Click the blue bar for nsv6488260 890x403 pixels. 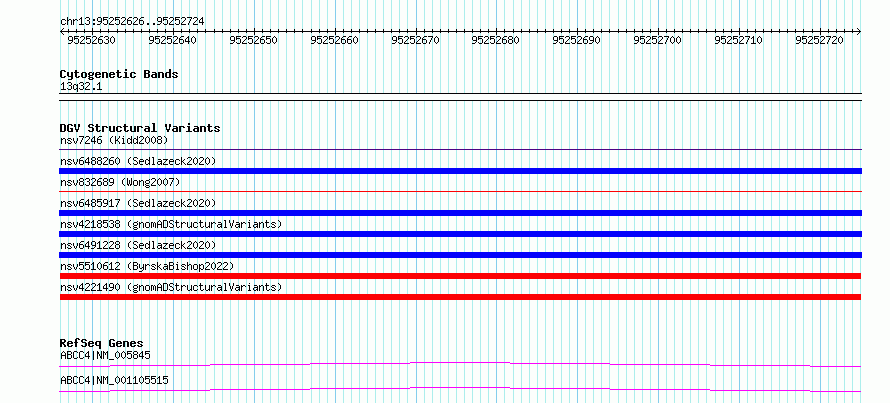point(460,171)
